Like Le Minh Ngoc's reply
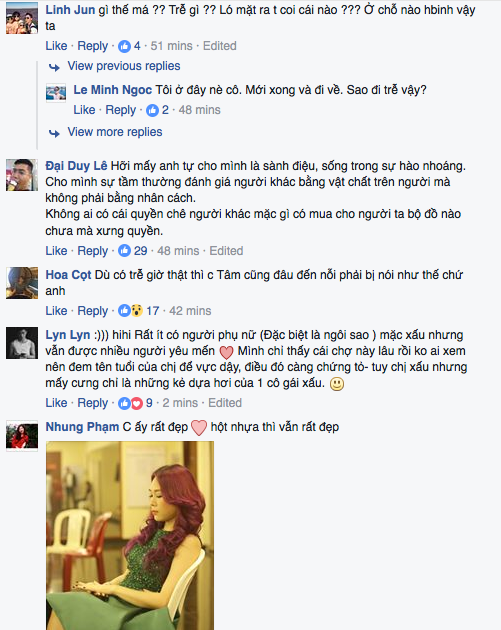This screenshot has width=501, height=630. [x=84, y=110]
